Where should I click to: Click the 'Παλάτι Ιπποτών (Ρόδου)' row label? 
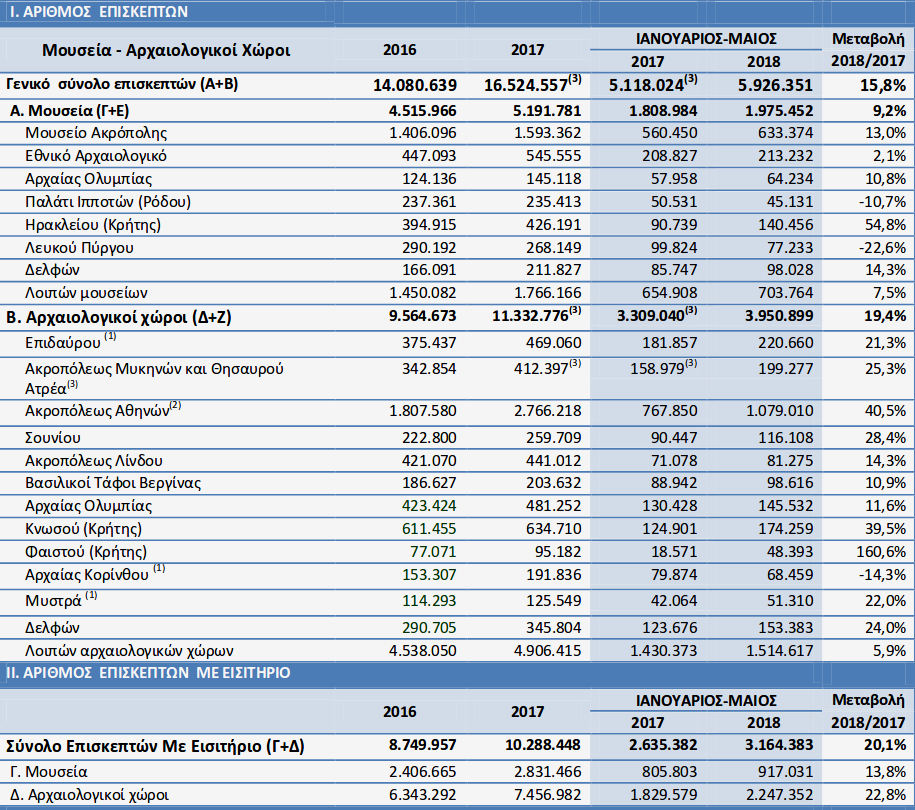tap(107, 202)
